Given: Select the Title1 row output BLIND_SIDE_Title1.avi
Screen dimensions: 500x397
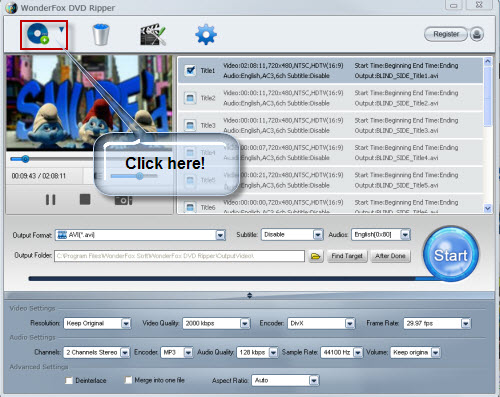Looking at the screenshot, I should 396,76.
